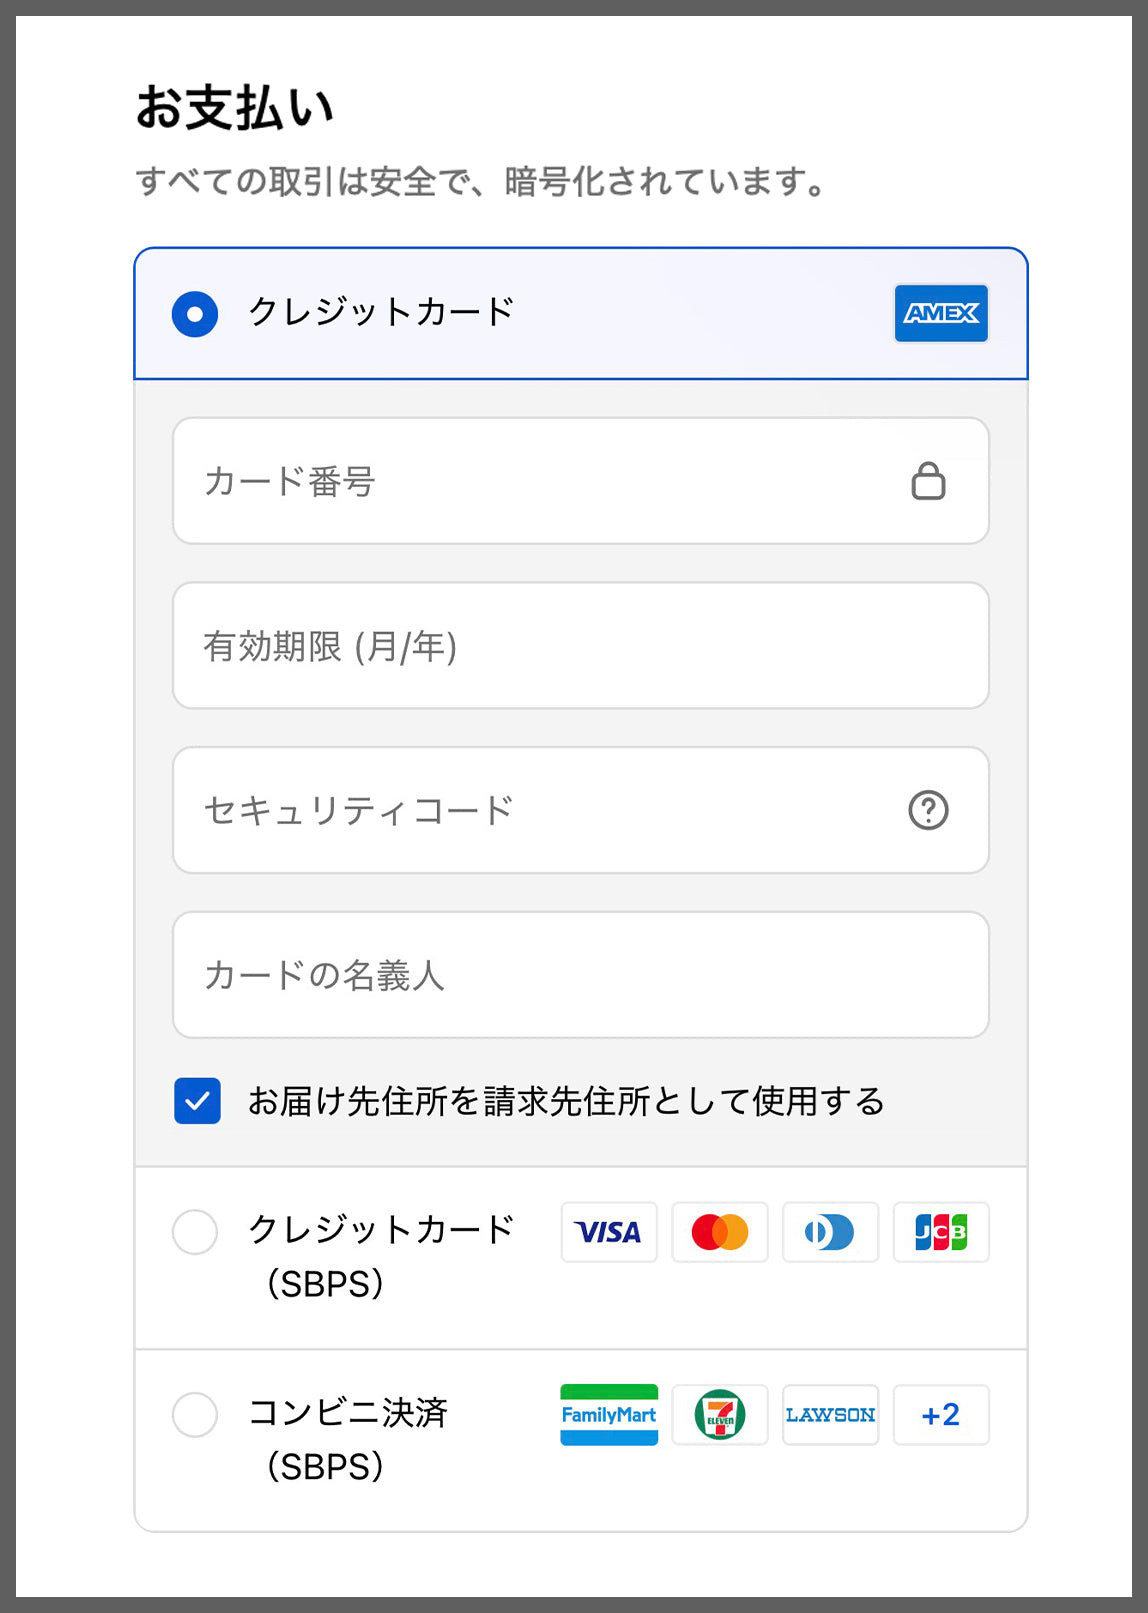The image size is (1148, 1613).
Task: Click the AMEX card logo
Action: [x=941, y=314]
